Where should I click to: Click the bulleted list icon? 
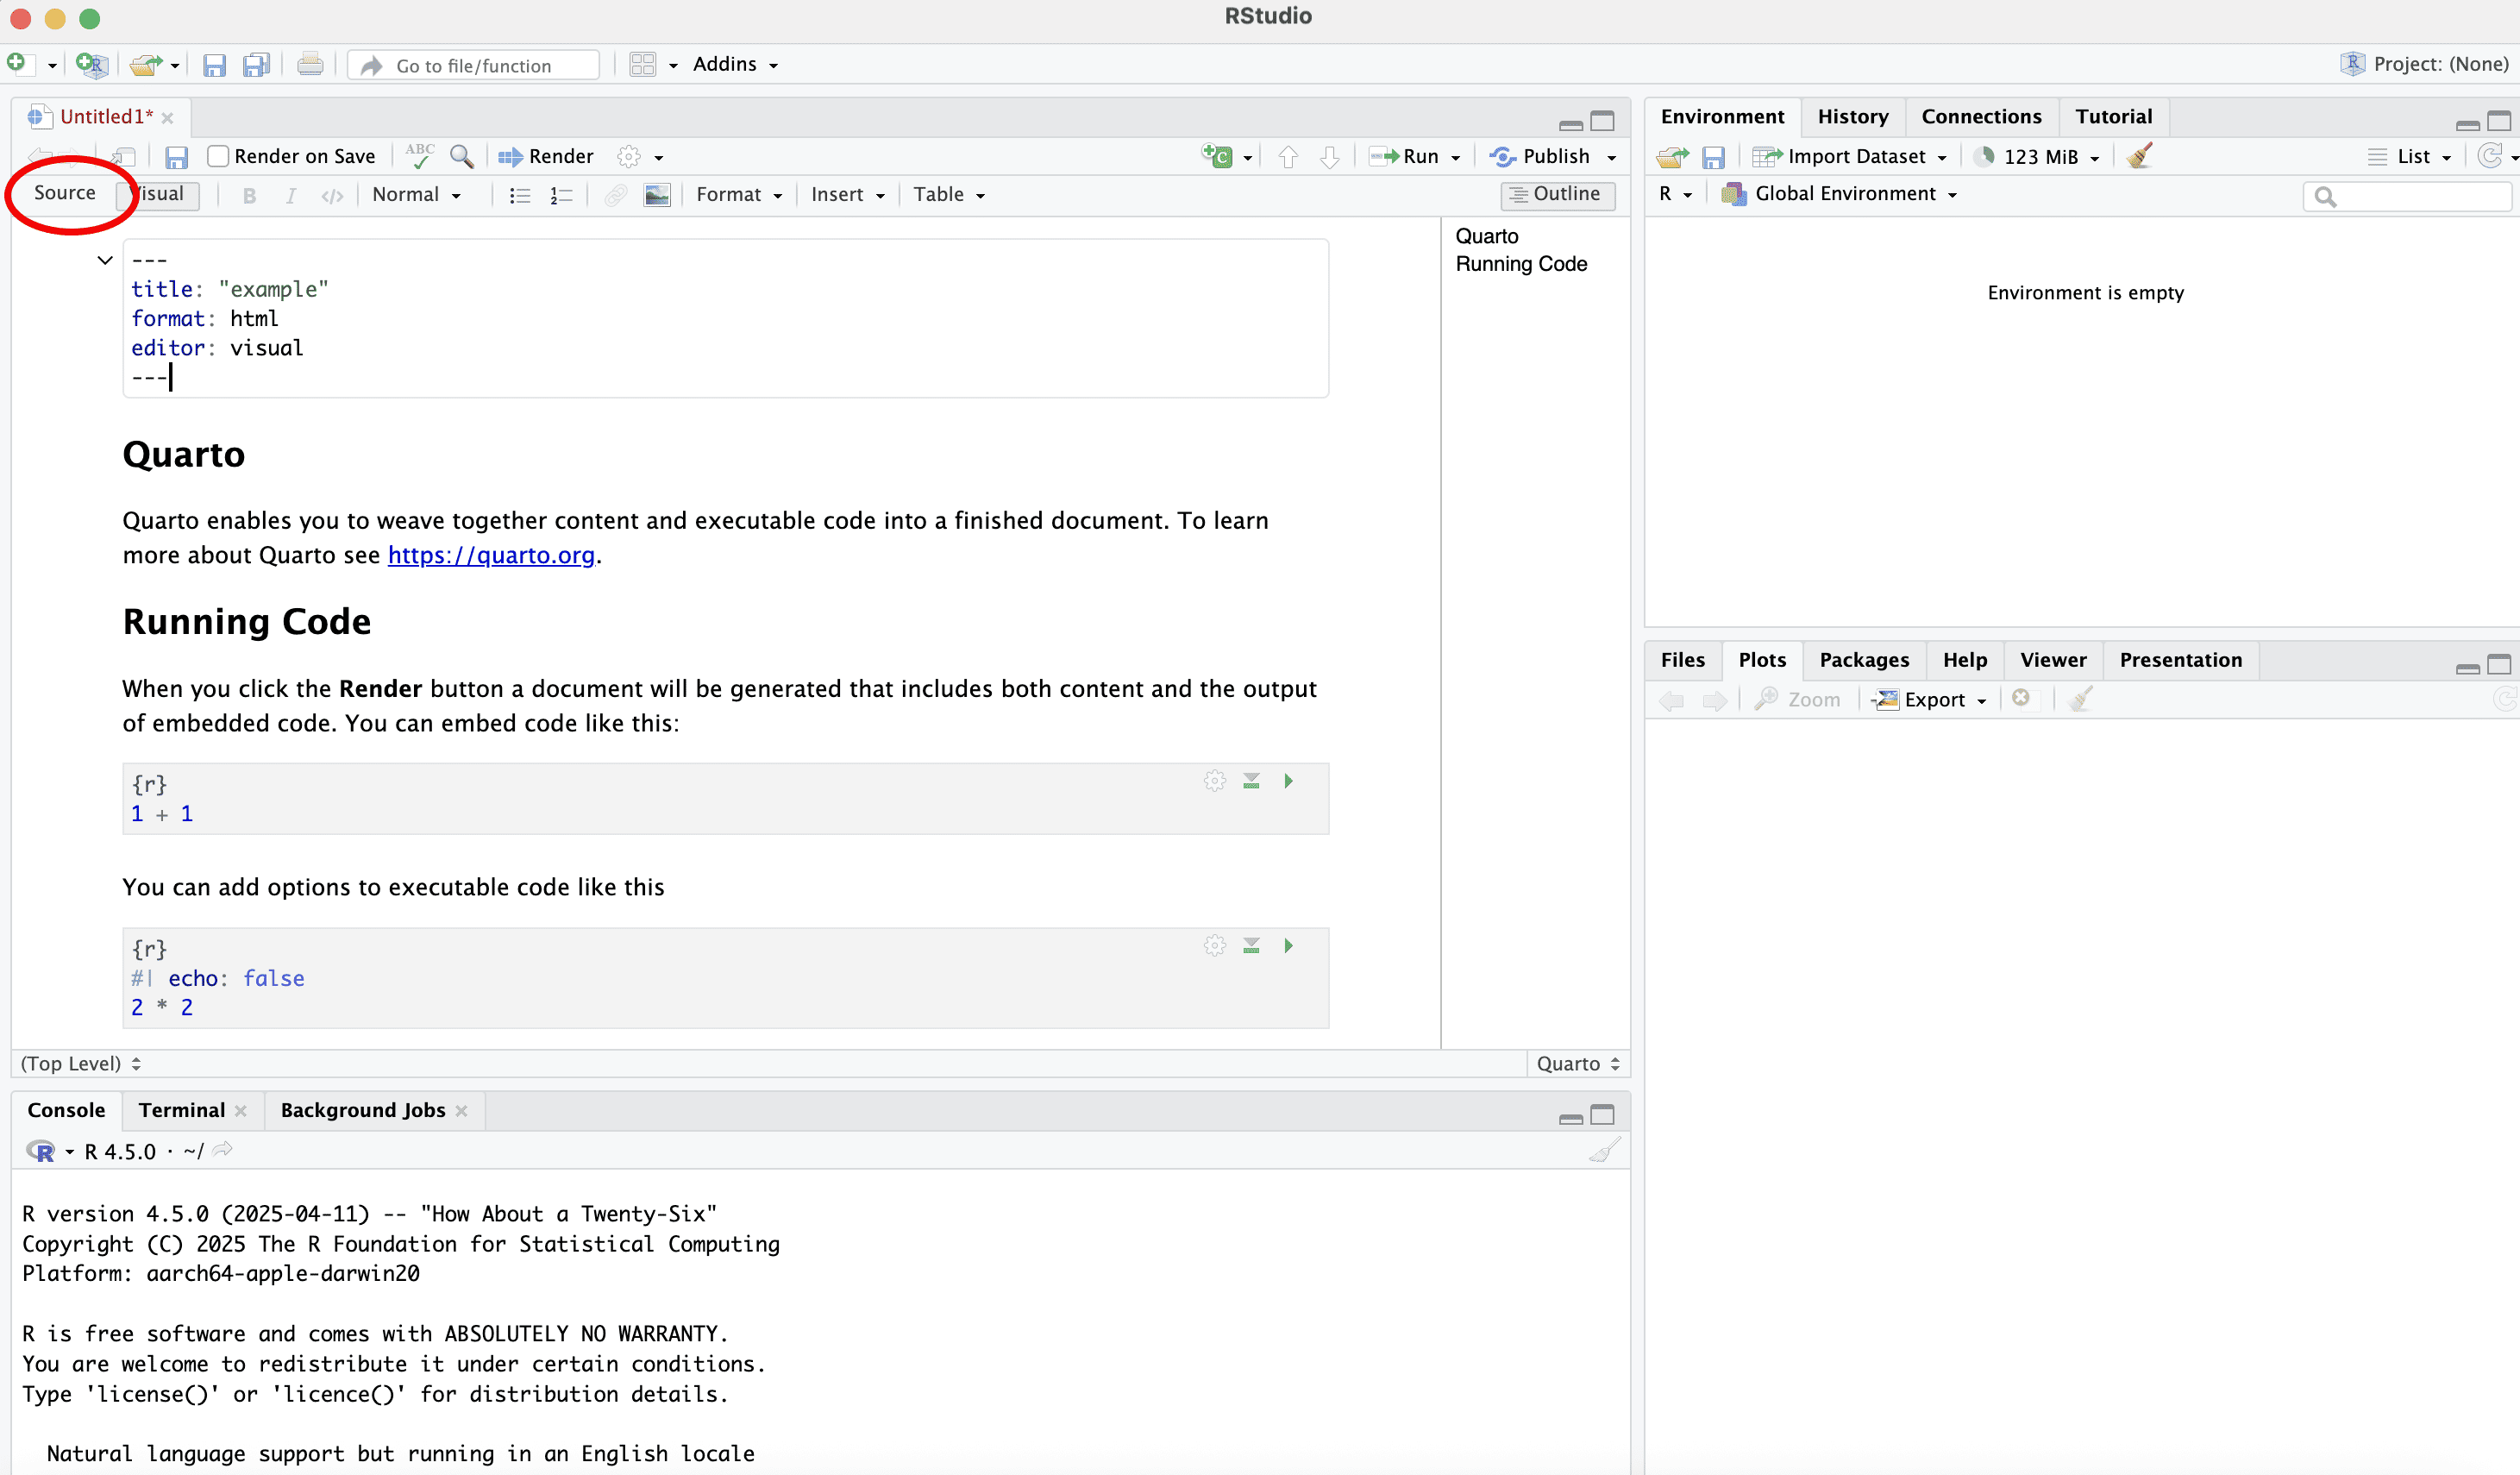click(x=519, y=195)
